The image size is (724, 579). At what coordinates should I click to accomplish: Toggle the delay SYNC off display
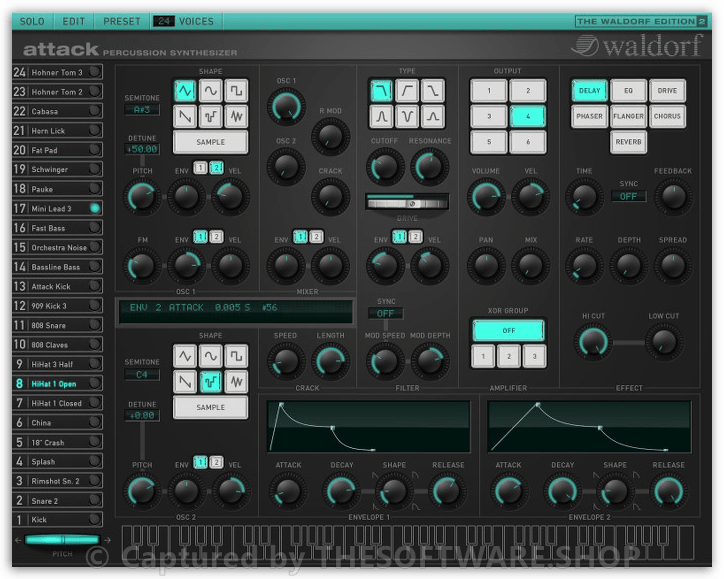(x=628, y=196)
